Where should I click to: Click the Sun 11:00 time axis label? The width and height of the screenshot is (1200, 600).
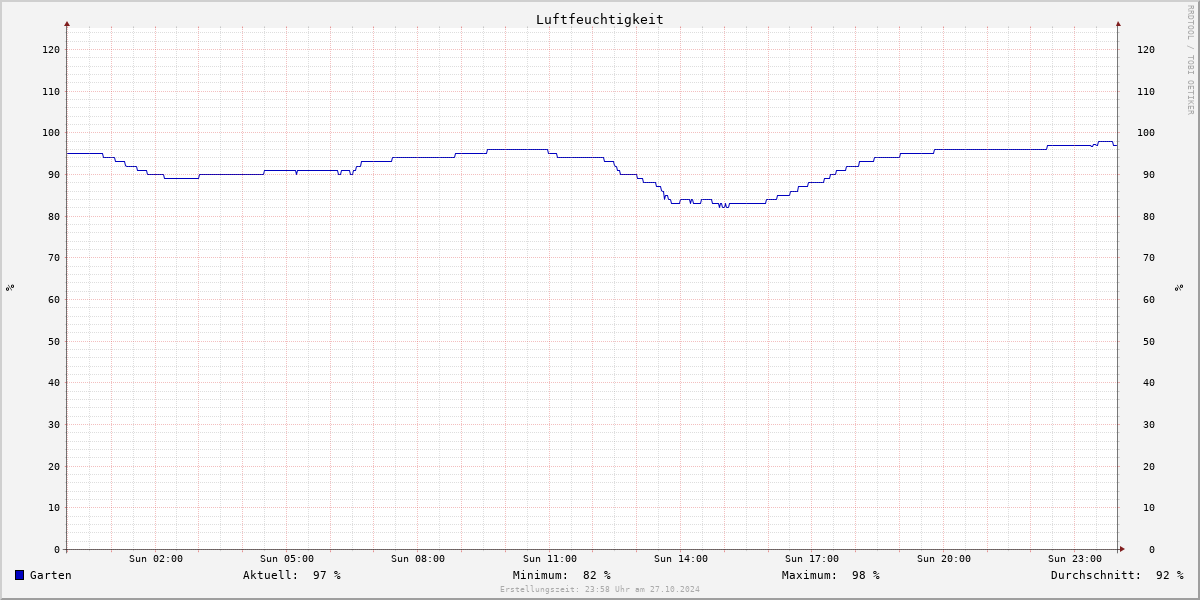click(x=550, y=559)
